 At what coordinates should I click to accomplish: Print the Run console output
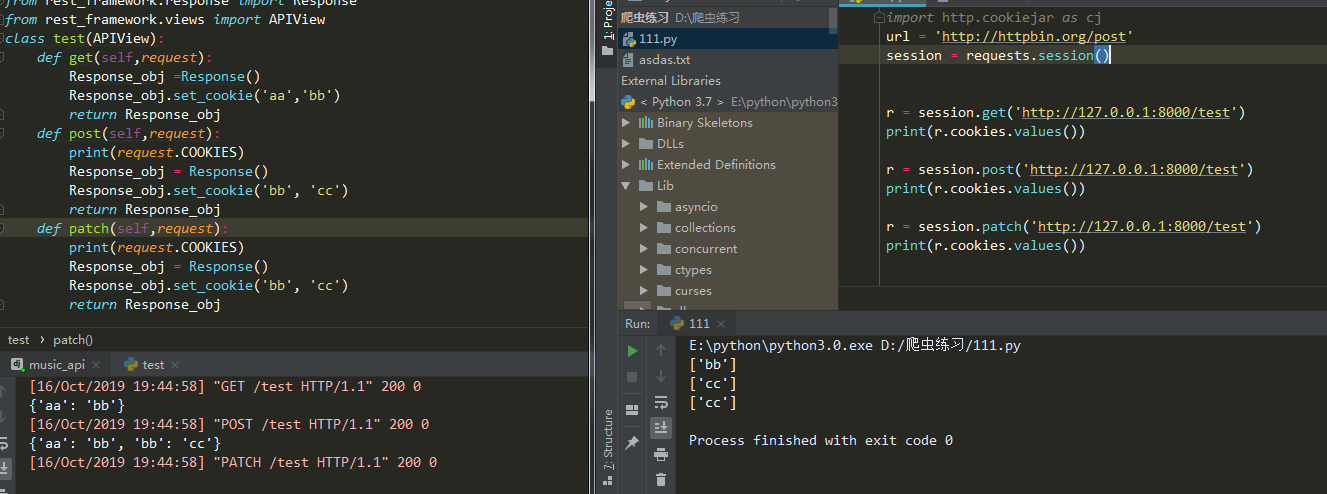tap(661, 455)
